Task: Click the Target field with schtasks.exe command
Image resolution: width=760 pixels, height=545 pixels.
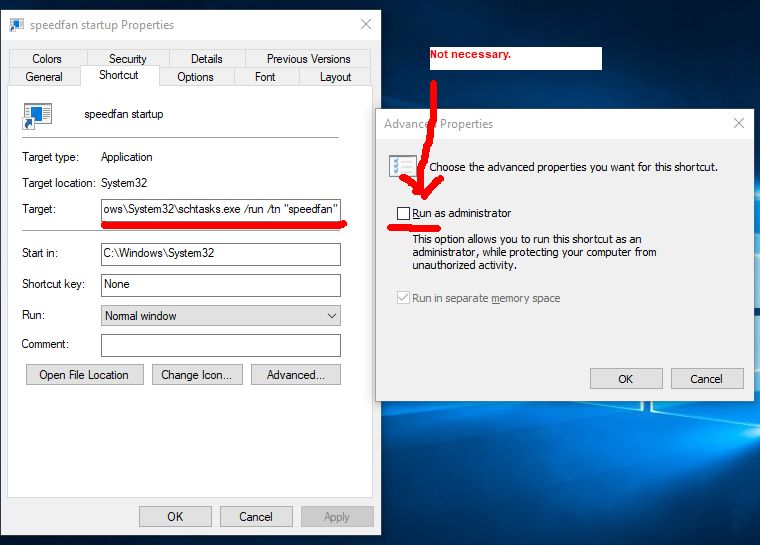Action: 221,210
